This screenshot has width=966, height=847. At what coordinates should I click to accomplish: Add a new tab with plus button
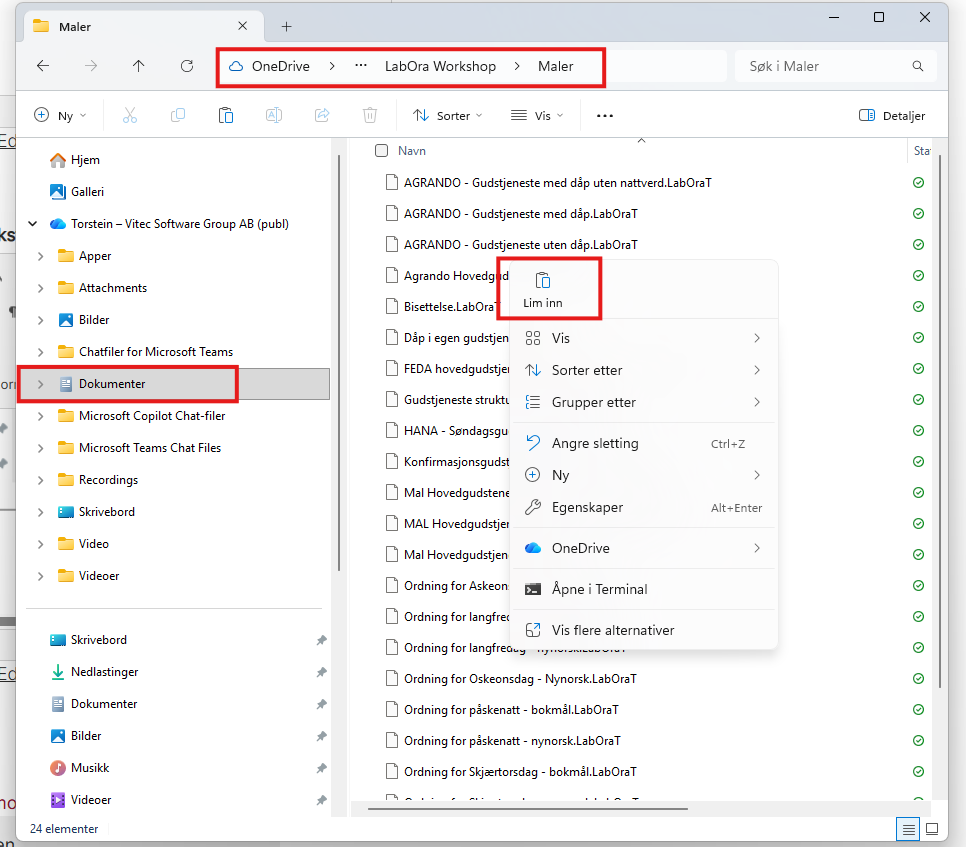286,26
